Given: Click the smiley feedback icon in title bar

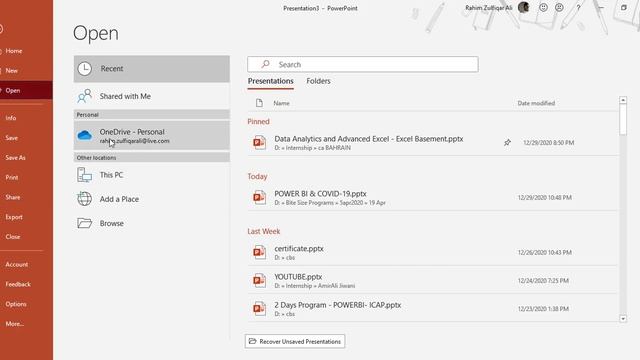Looking at the screenshot, I should [543, 7].
